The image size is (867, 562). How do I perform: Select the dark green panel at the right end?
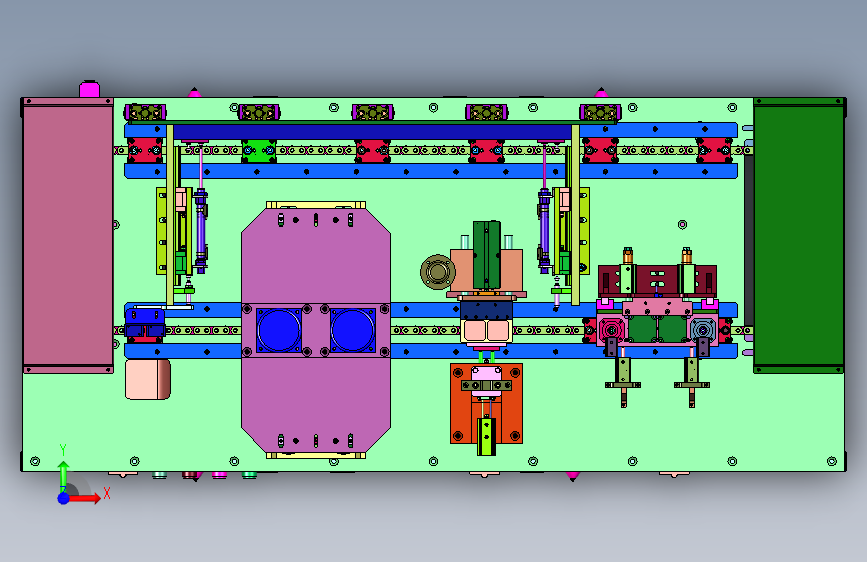[799, 236]
